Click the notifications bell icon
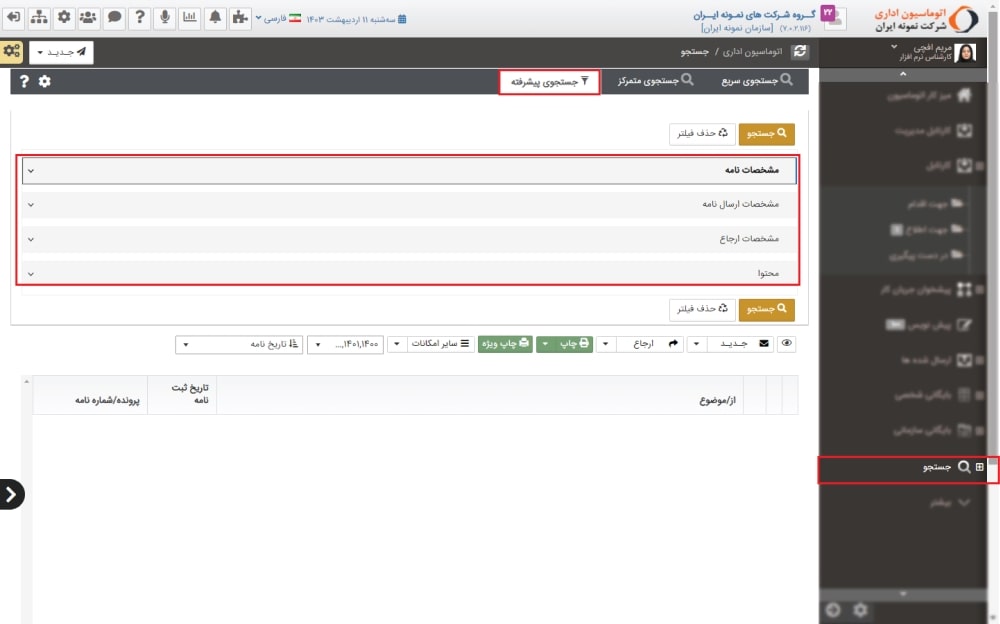 [x=215, y=18]
